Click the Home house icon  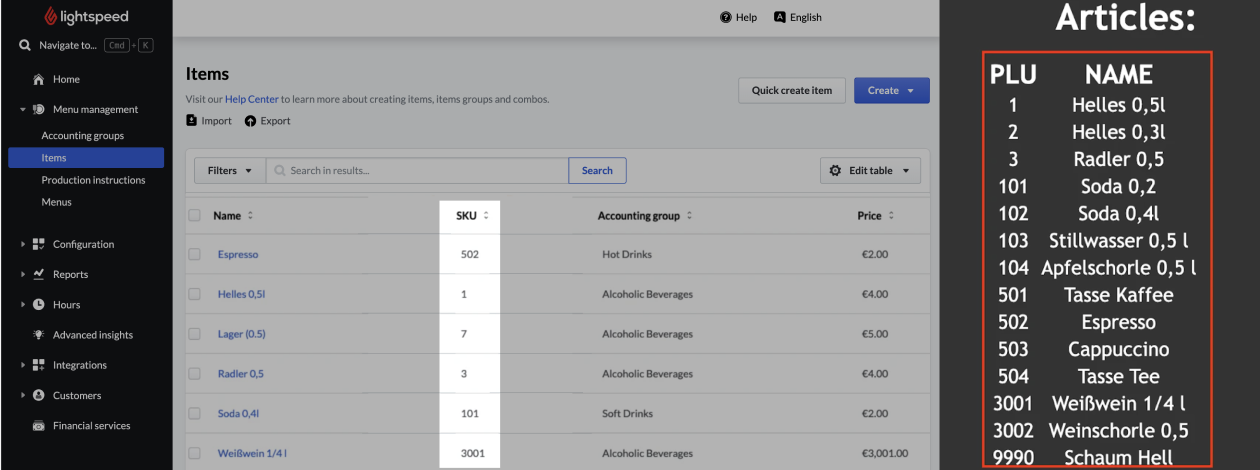39,80
